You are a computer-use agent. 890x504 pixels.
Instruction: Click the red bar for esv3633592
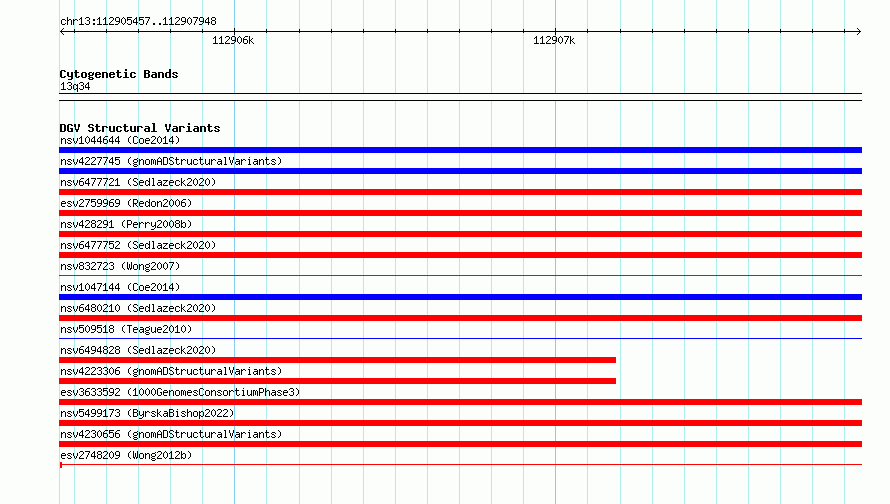(460, 402)
